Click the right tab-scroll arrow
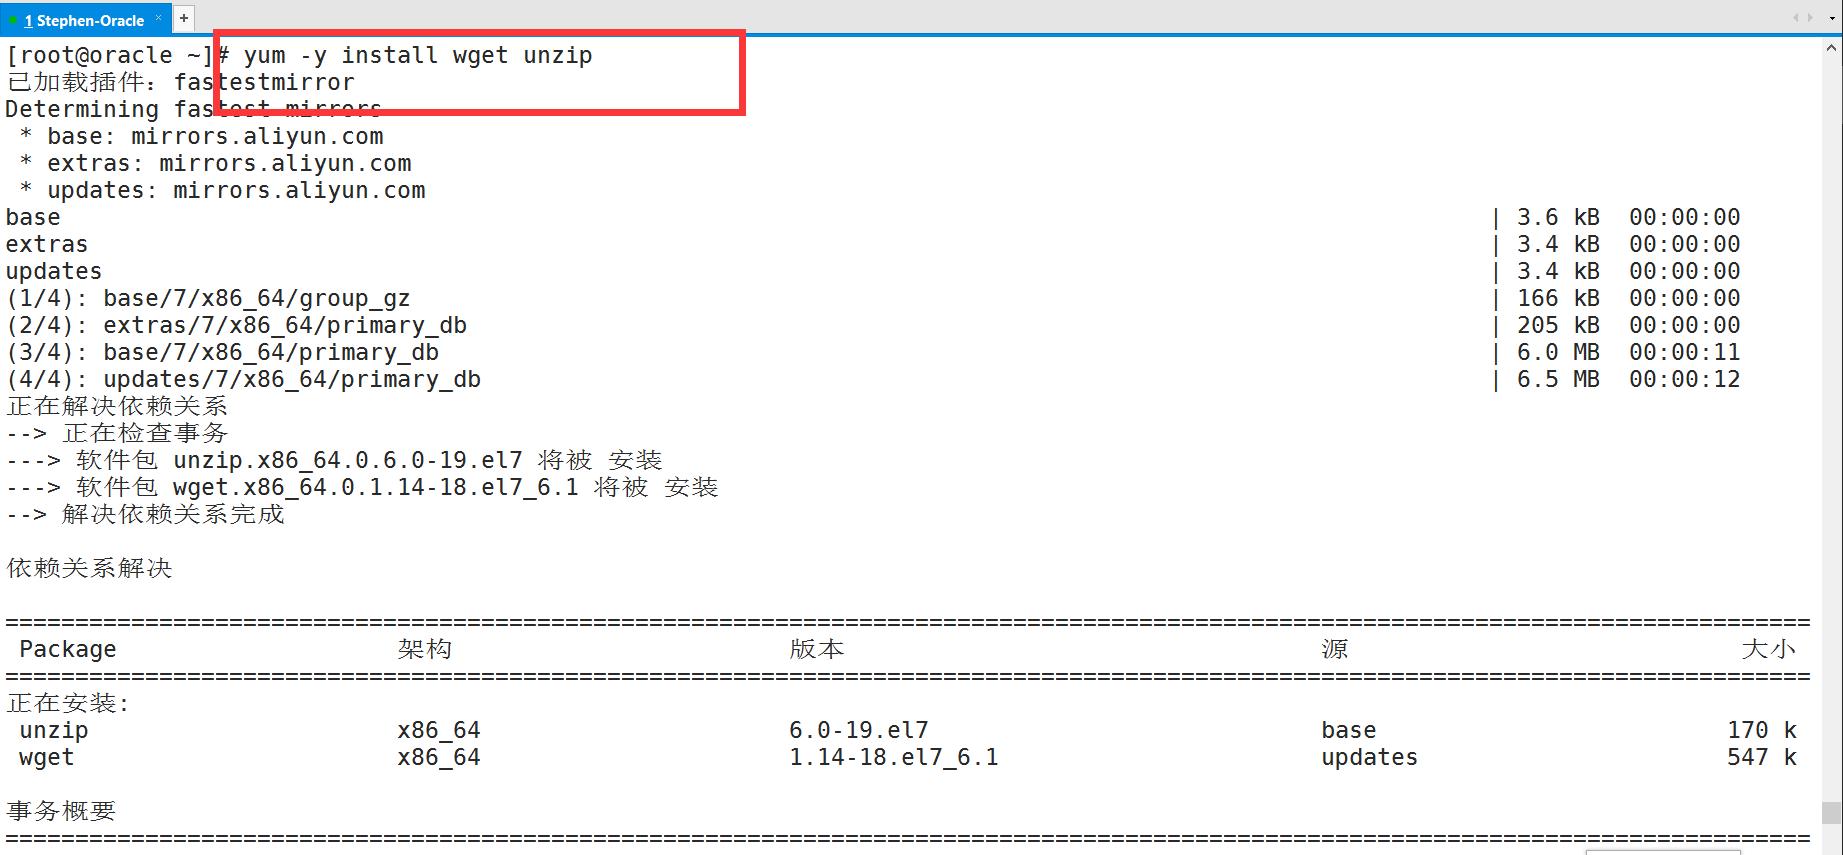 (x=1810, y=18)
